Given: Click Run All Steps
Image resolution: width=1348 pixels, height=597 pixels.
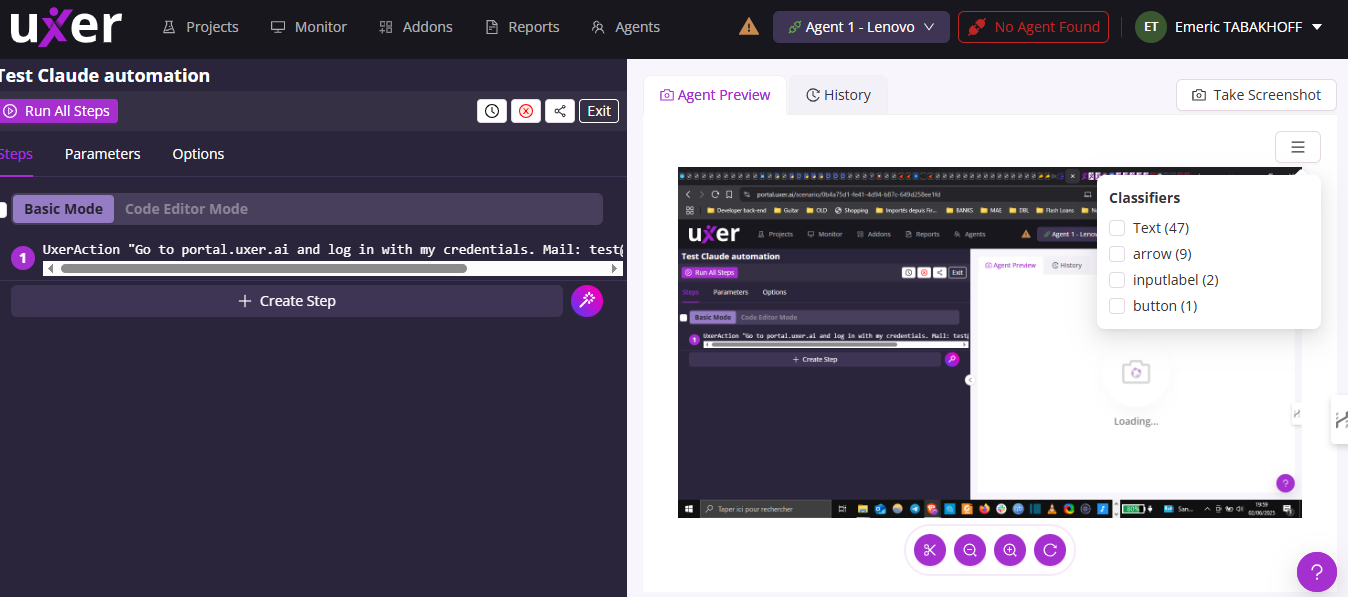Looking at the screenshot, I should pos(58,111).
